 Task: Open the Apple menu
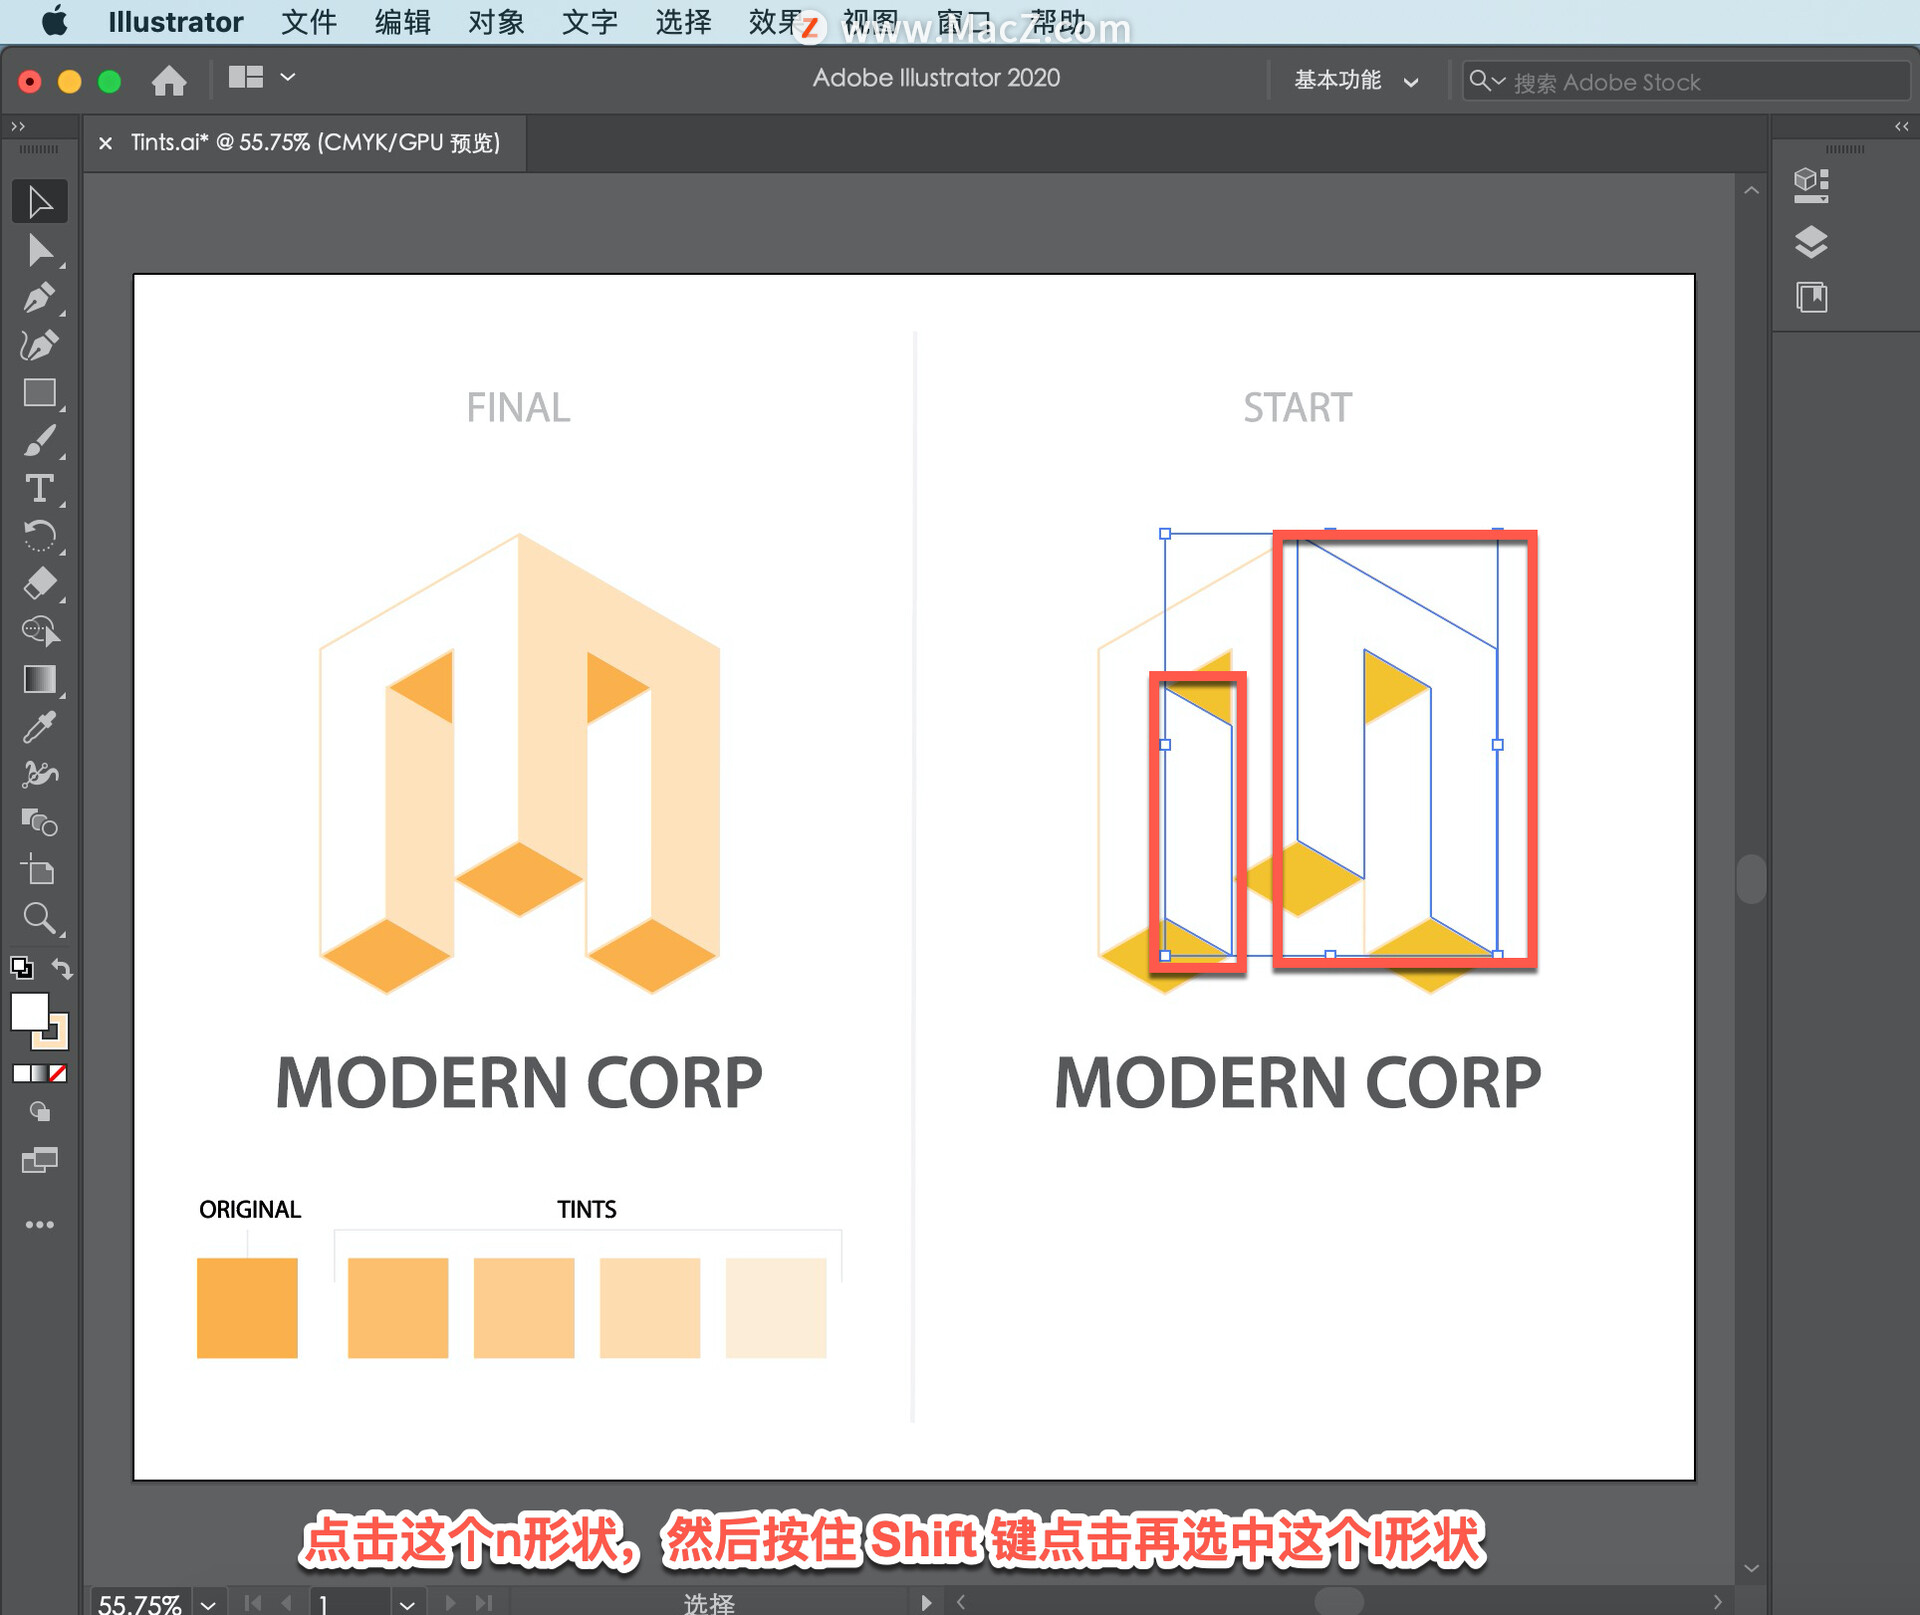54,21
